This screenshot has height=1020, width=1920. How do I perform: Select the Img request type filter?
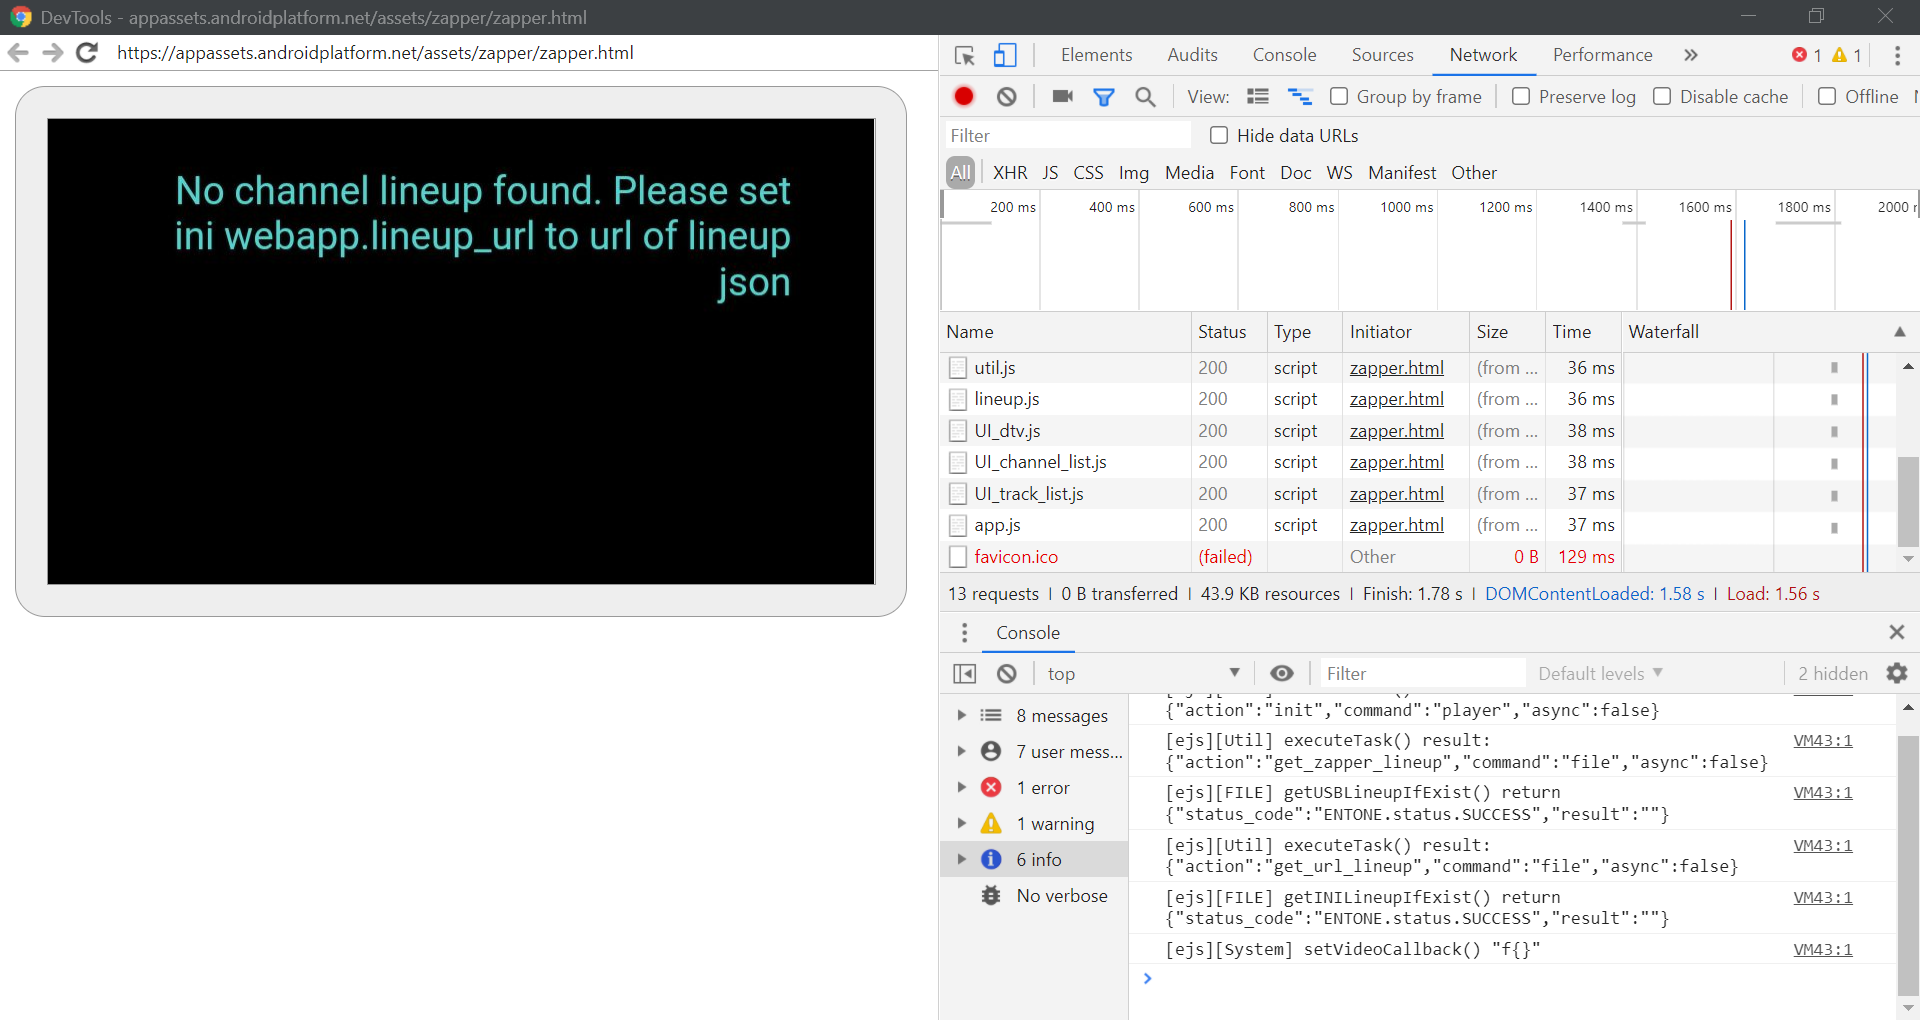1133,173
